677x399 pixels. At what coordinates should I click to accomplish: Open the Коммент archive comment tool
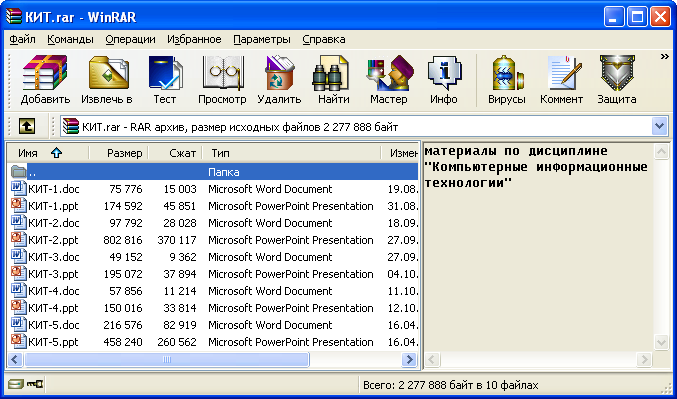pyautogui.click(x=564, y=73)
